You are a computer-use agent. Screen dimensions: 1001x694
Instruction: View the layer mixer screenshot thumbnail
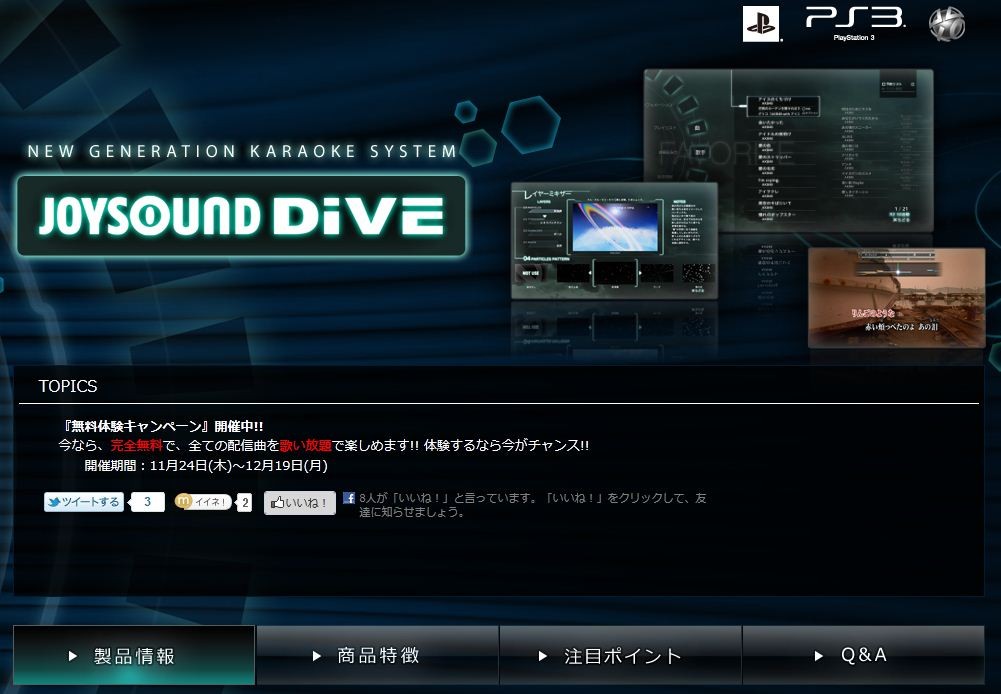[614, 241]
